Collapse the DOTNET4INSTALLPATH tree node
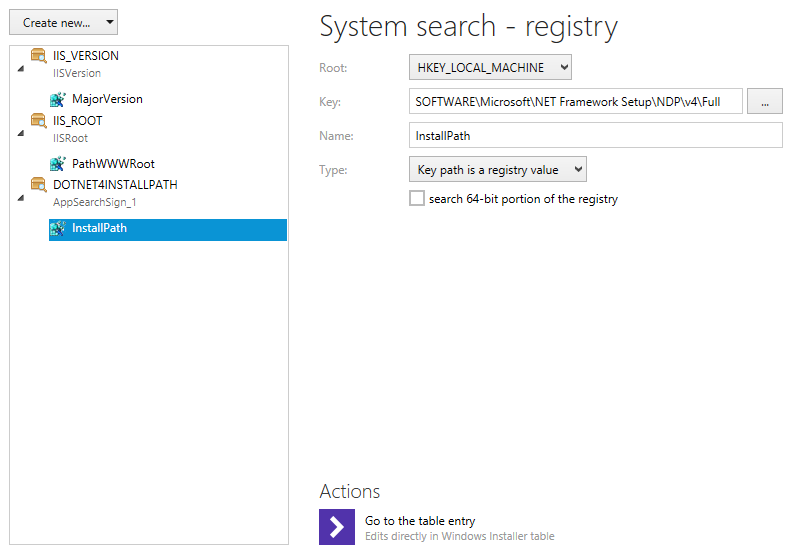 [x=21, y=197]
